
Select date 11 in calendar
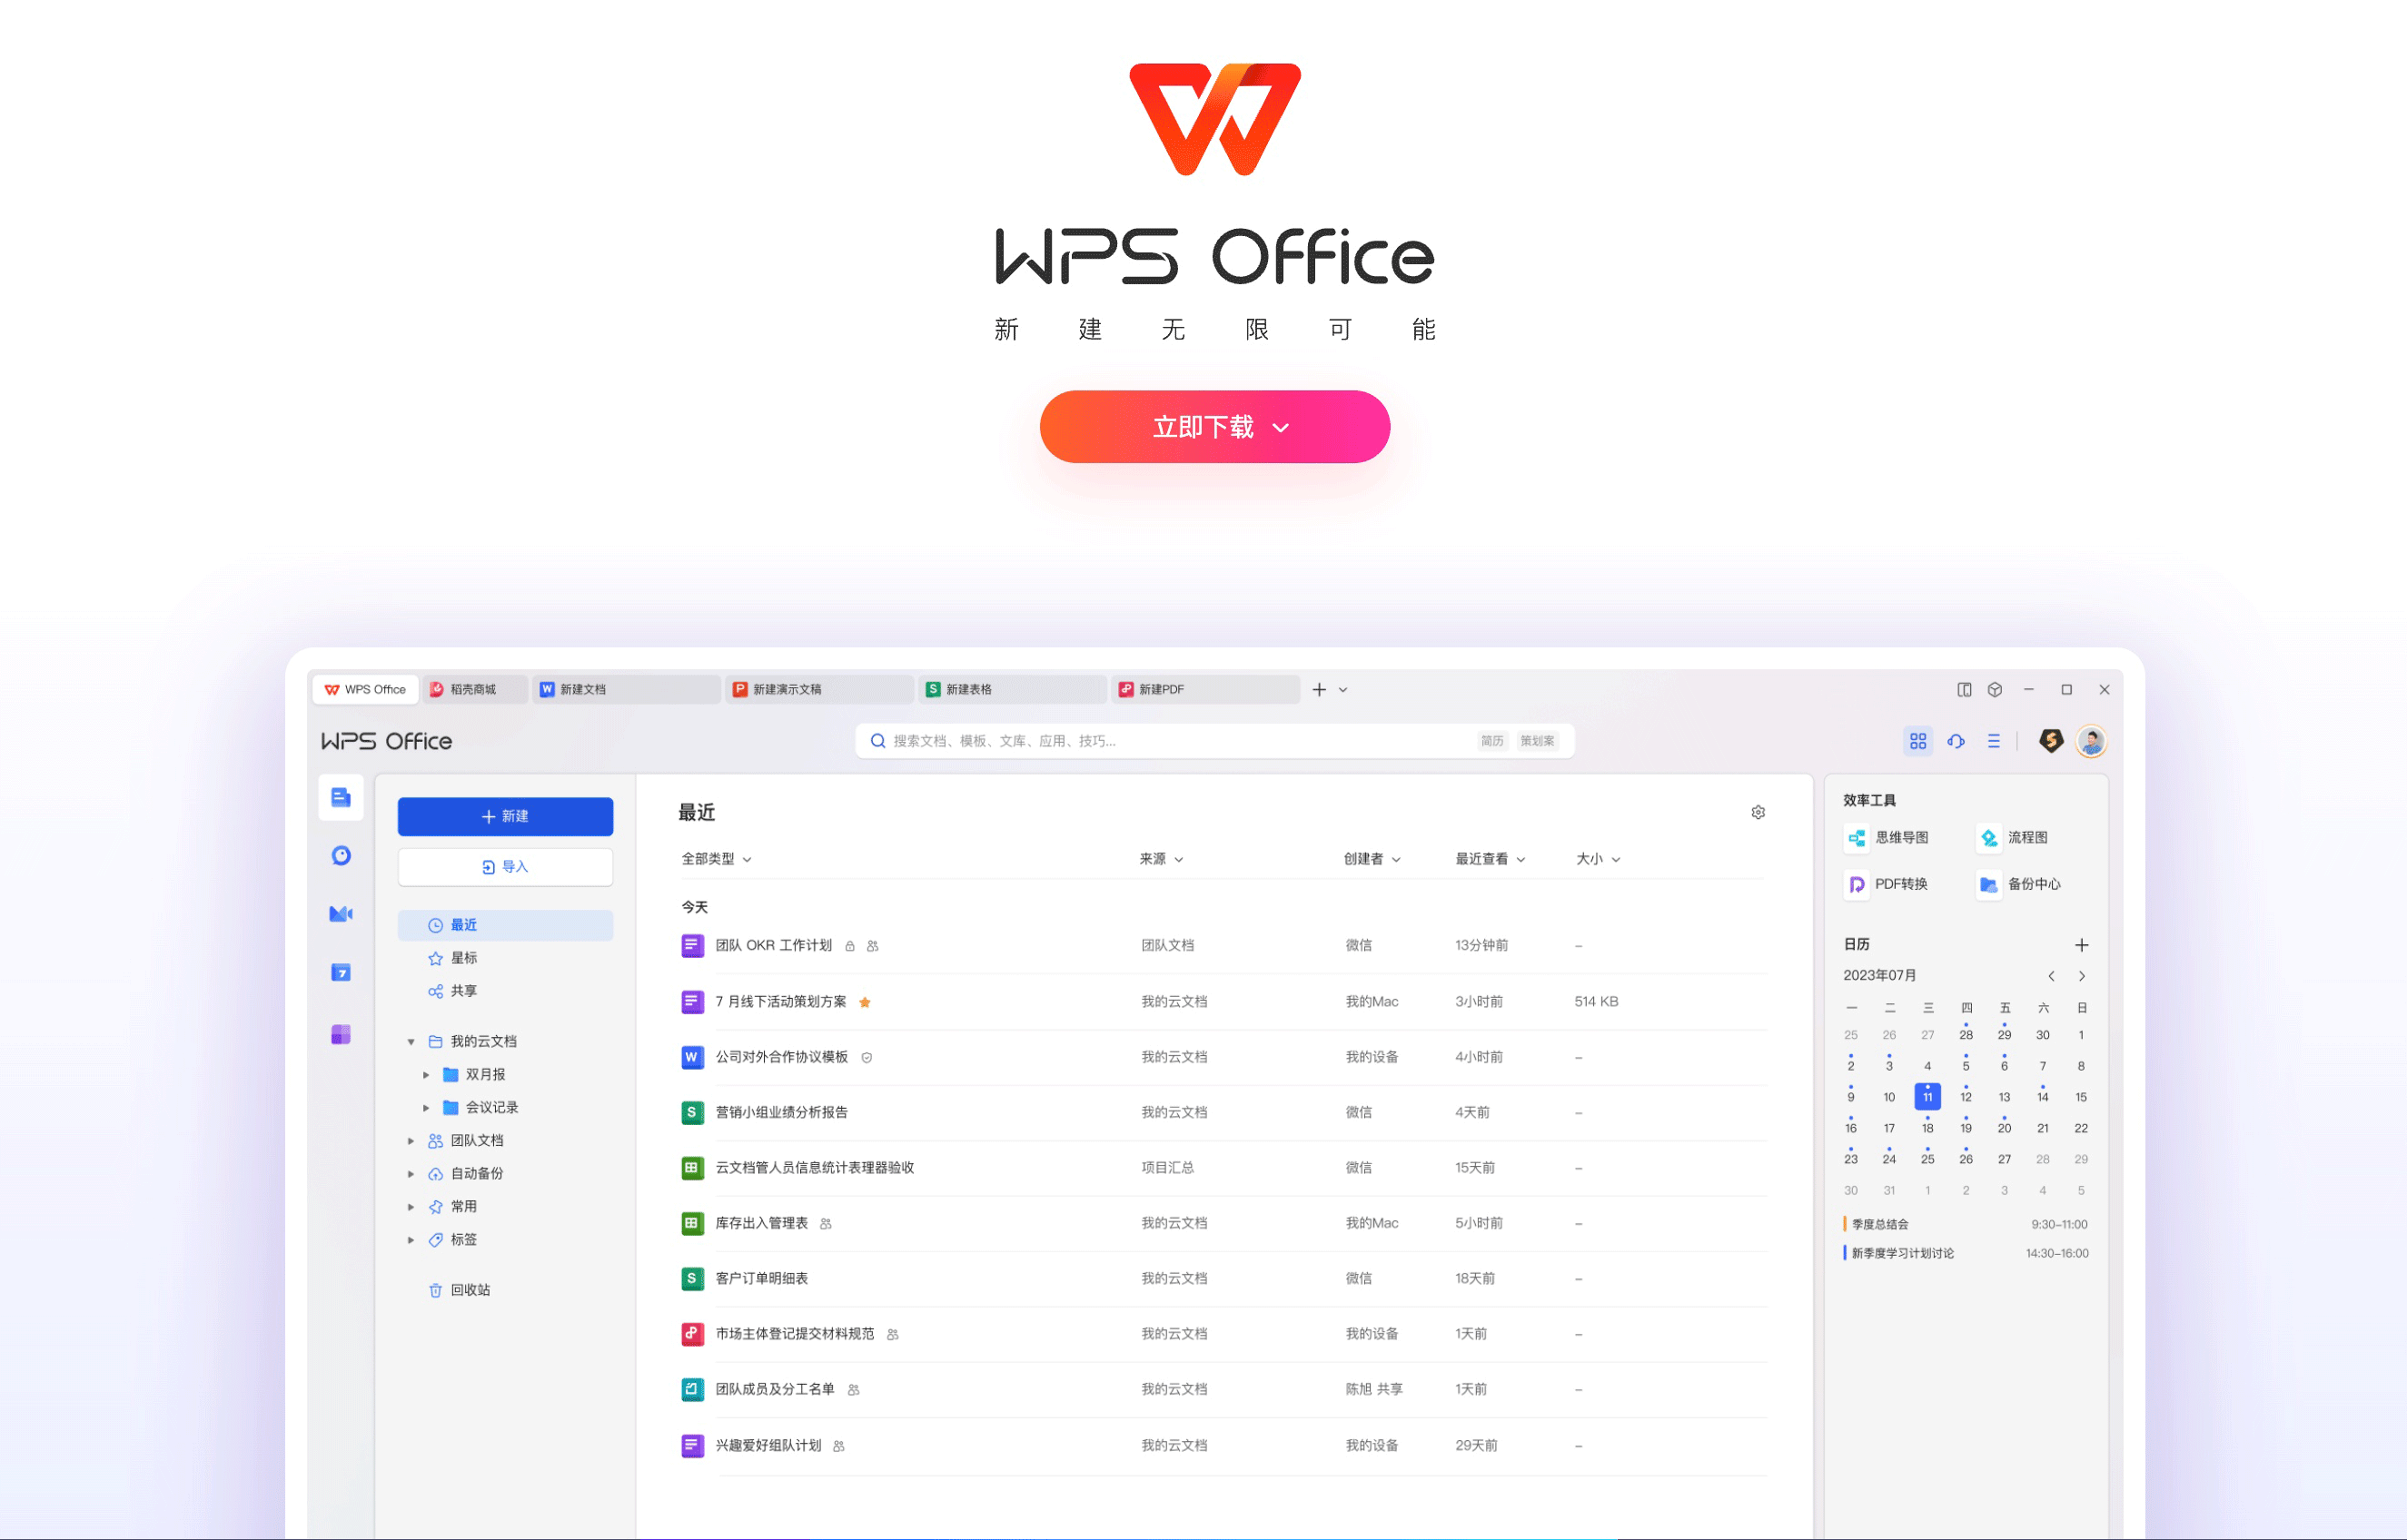[x=1927, y=1097]
